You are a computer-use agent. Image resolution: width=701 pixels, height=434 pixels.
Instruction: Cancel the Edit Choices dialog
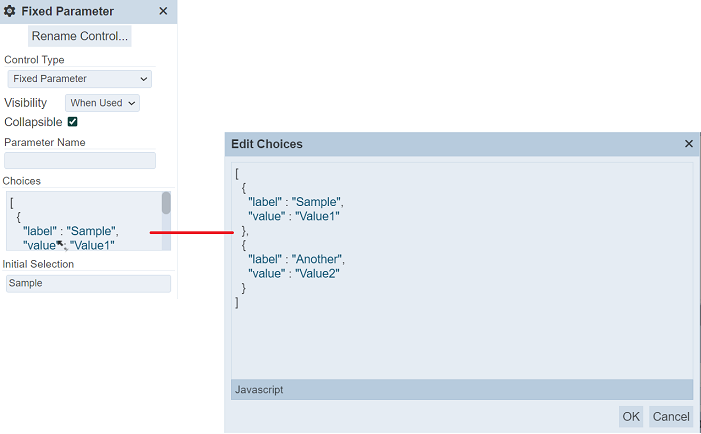670,417
